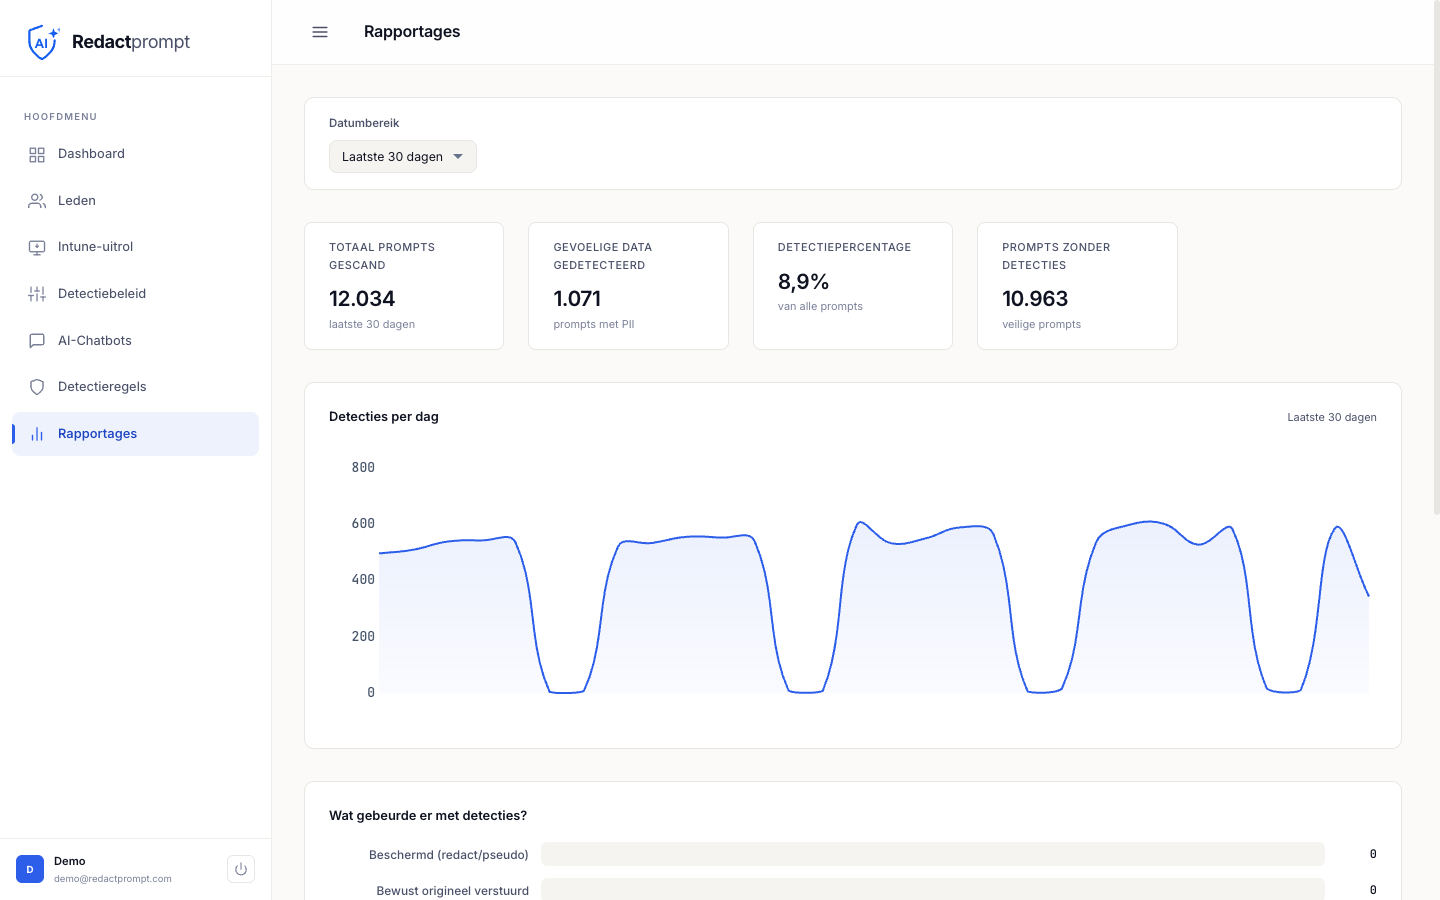
Task: Open the Laatste 30 dagen date range dropdown
Action: pos(403,157)
